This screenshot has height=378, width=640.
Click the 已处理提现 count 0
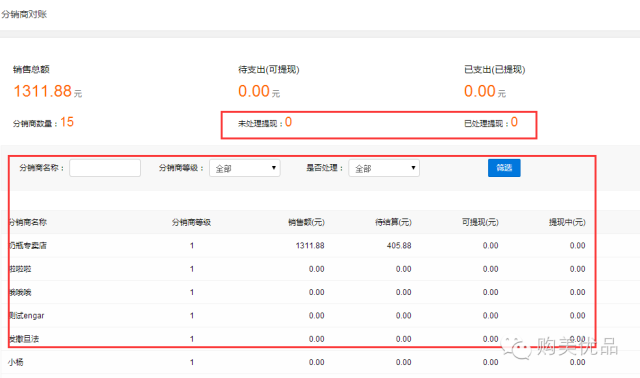tap(514, 122)
